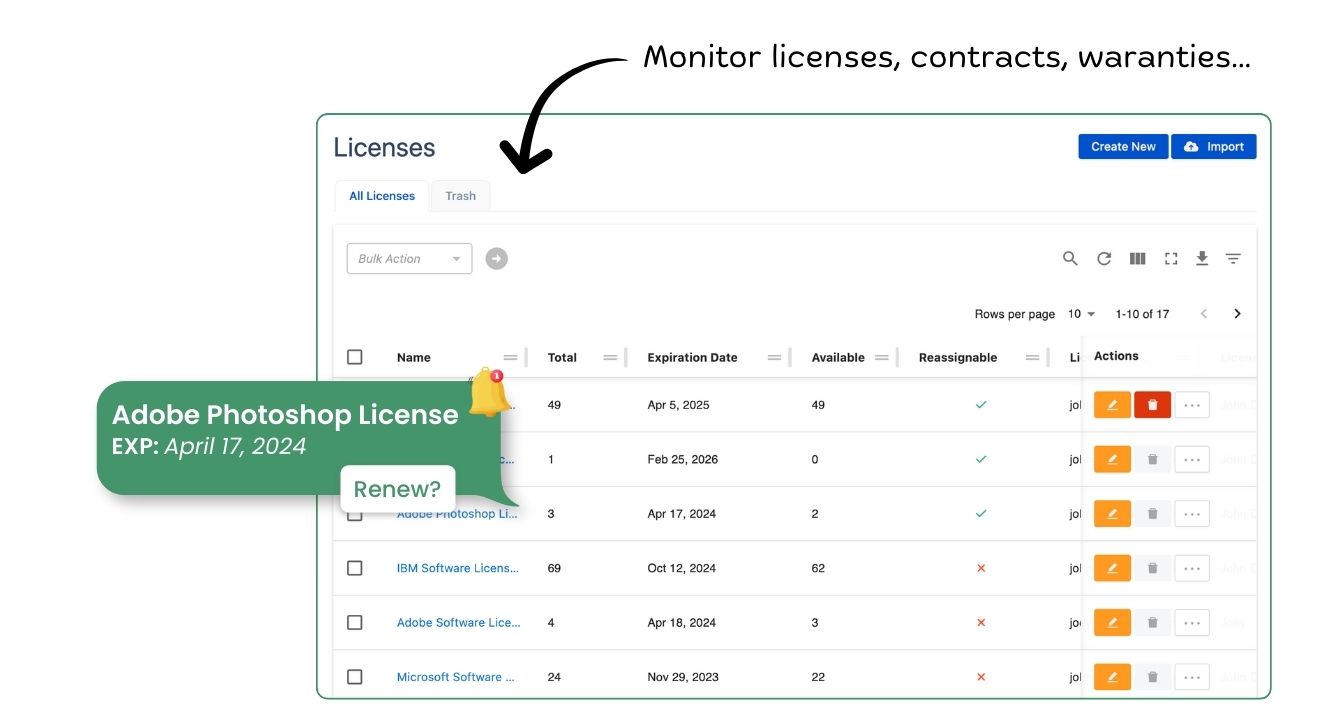Click the red delete button in first row
1328x727 pixels.
pos(1152,405)
